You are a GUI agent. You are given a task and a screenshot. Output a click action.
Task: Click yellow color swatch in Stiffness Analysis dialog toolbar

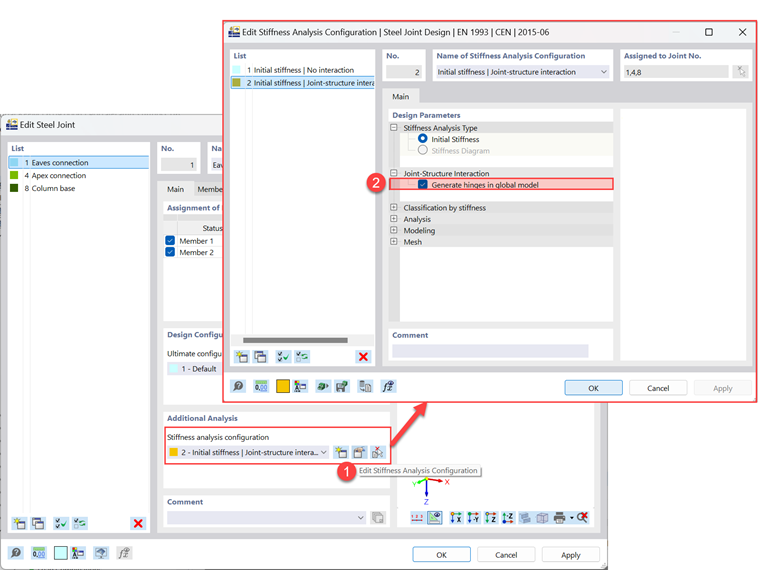click(x=283, y=386)
